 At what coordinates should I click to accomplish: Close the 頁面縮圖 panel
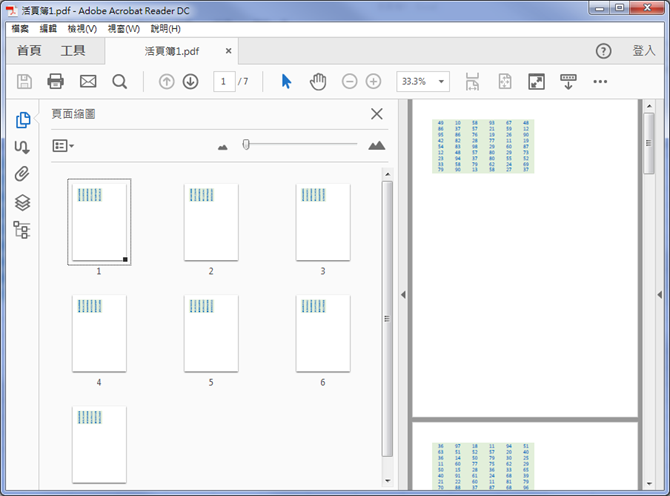tap(377, 114)
